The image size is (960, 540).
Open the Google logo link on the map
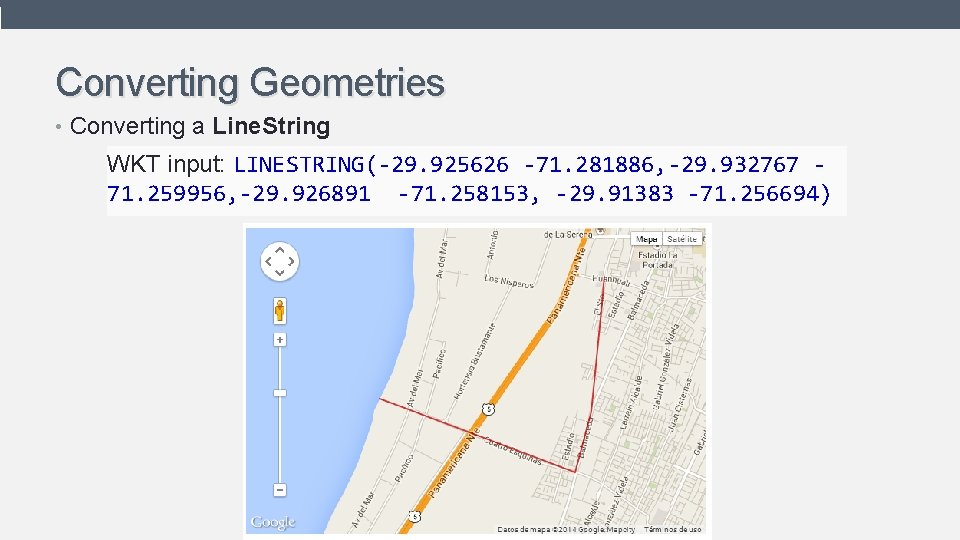coord(272,522)
